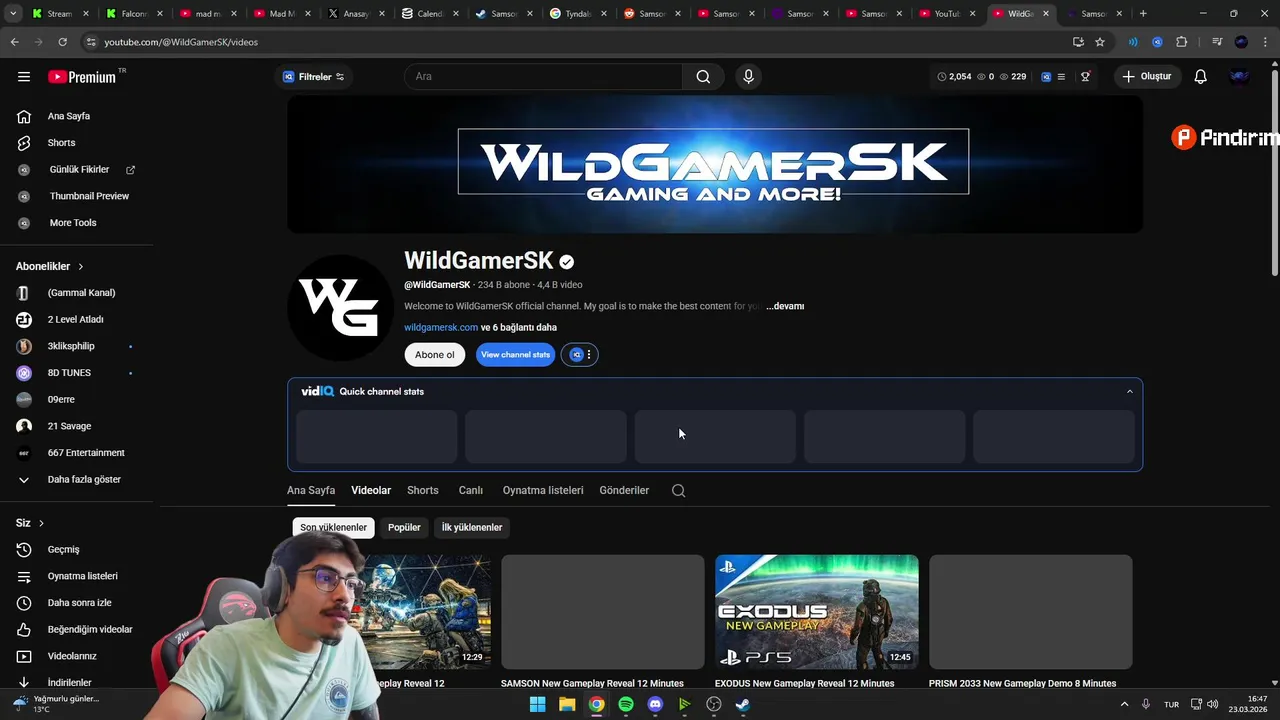Open vidIQ list menu icon in header
The image size is (1280, 720).
point(1061,77)
